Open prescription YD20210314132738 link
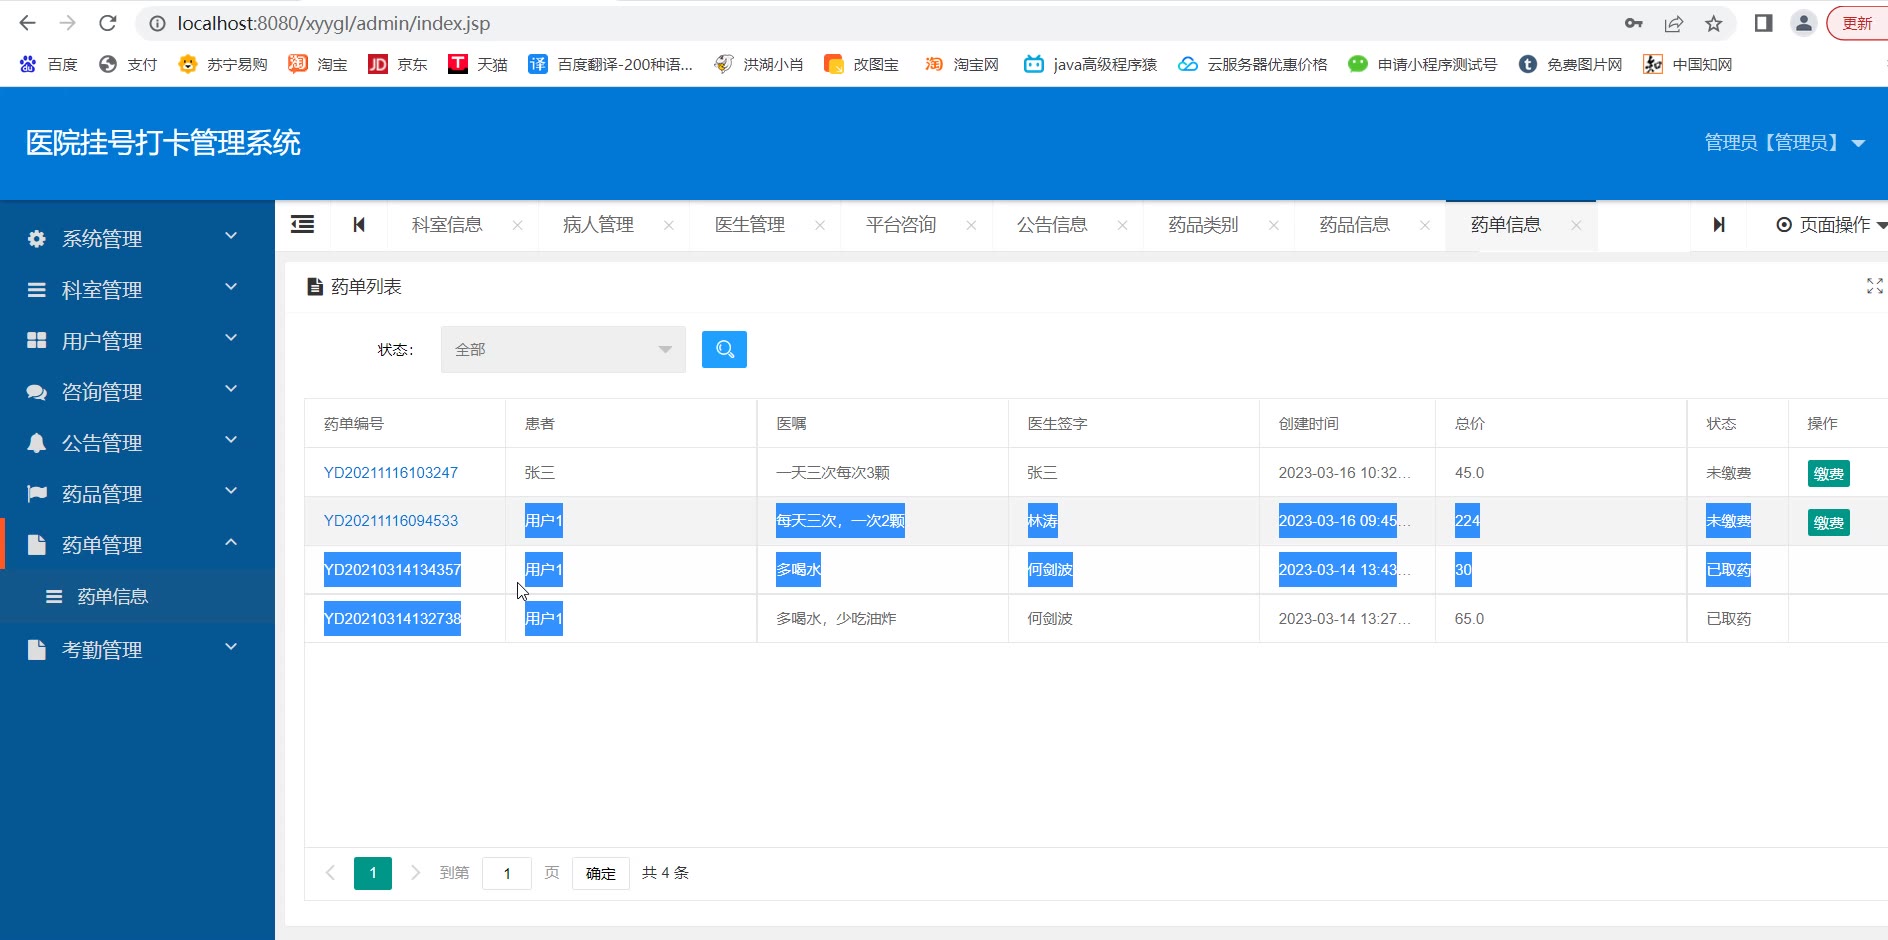This screenshot has height=940, width=1888. click(x=392, y=618)
